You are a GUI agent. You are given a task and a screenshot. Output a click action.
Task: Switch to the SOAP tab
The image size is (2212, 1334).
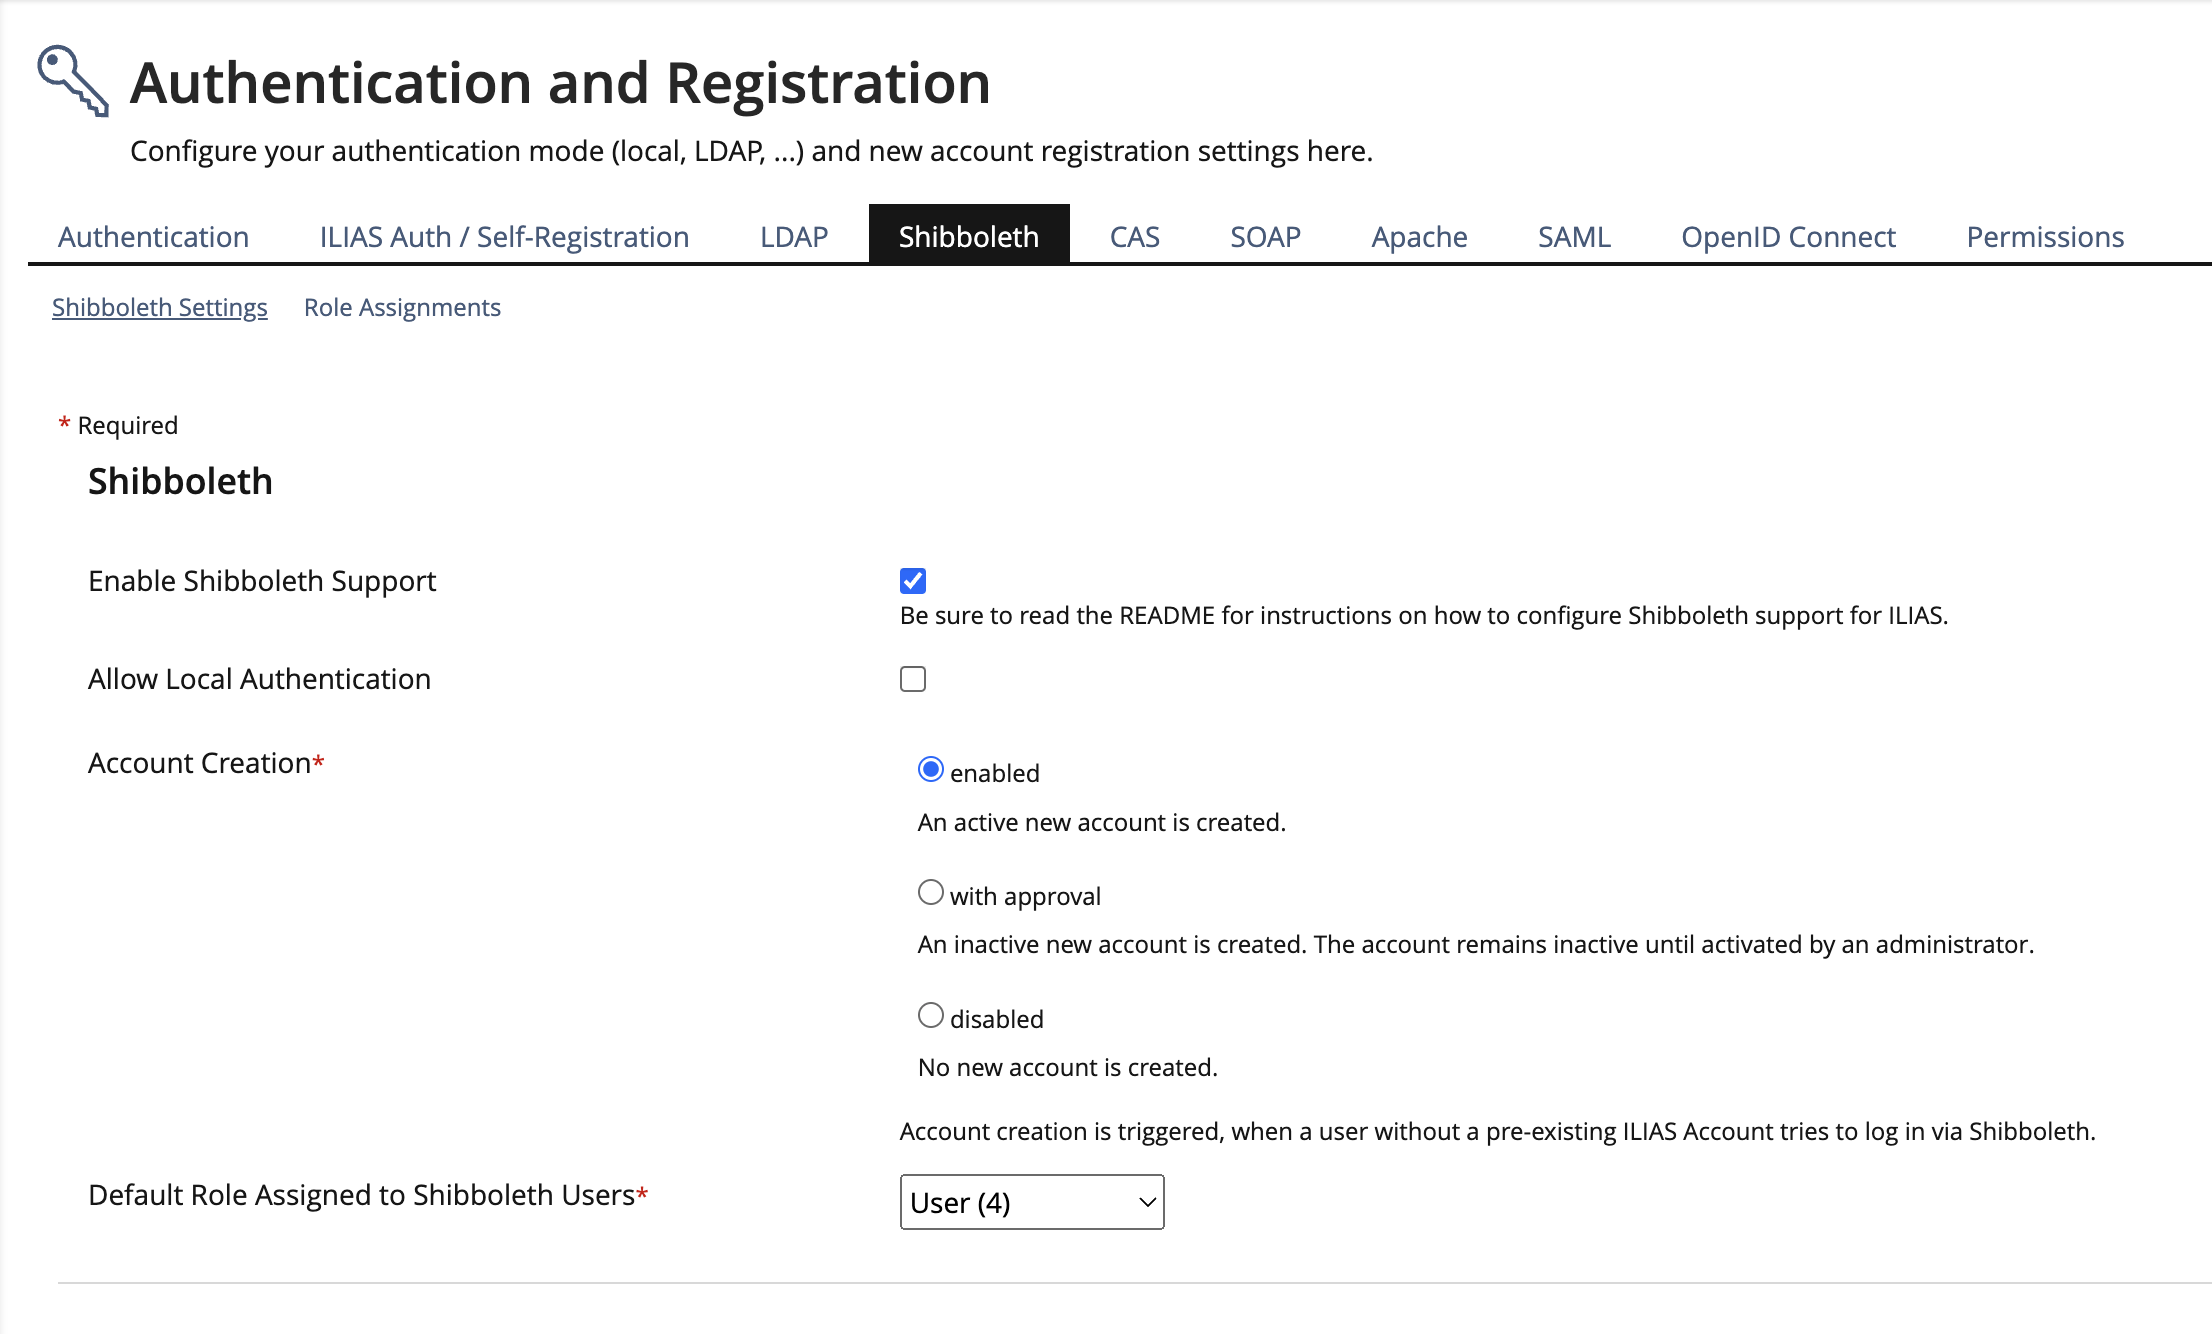(1264, 237)
